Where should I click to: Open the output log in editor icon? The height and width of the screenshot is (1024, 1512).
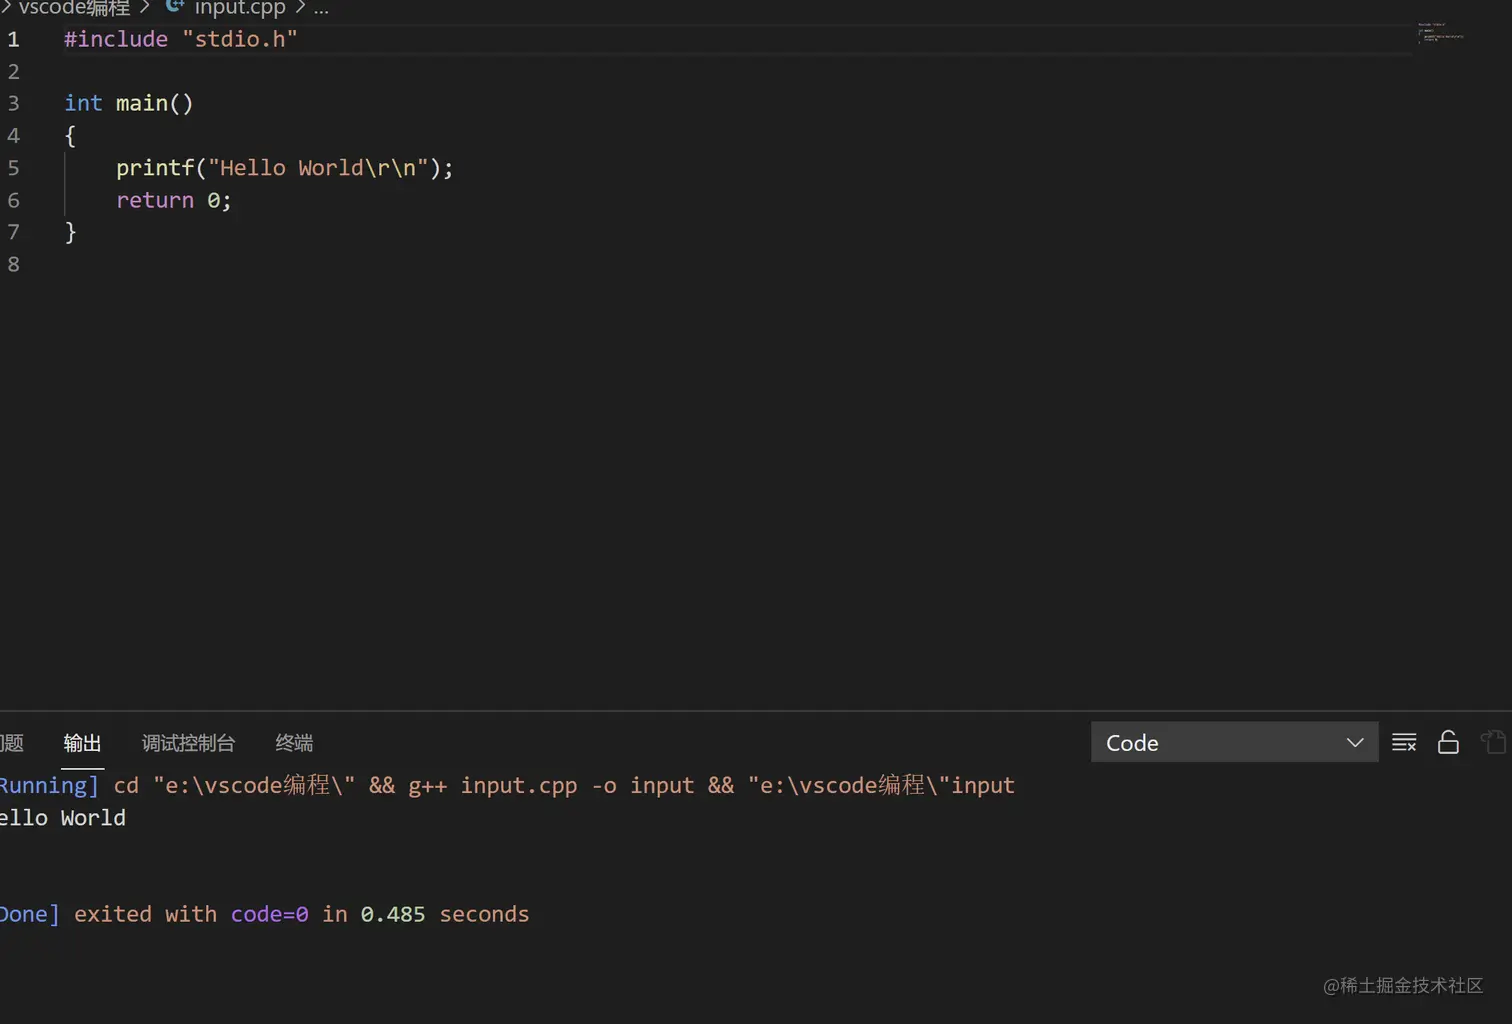coord(1494,742)
